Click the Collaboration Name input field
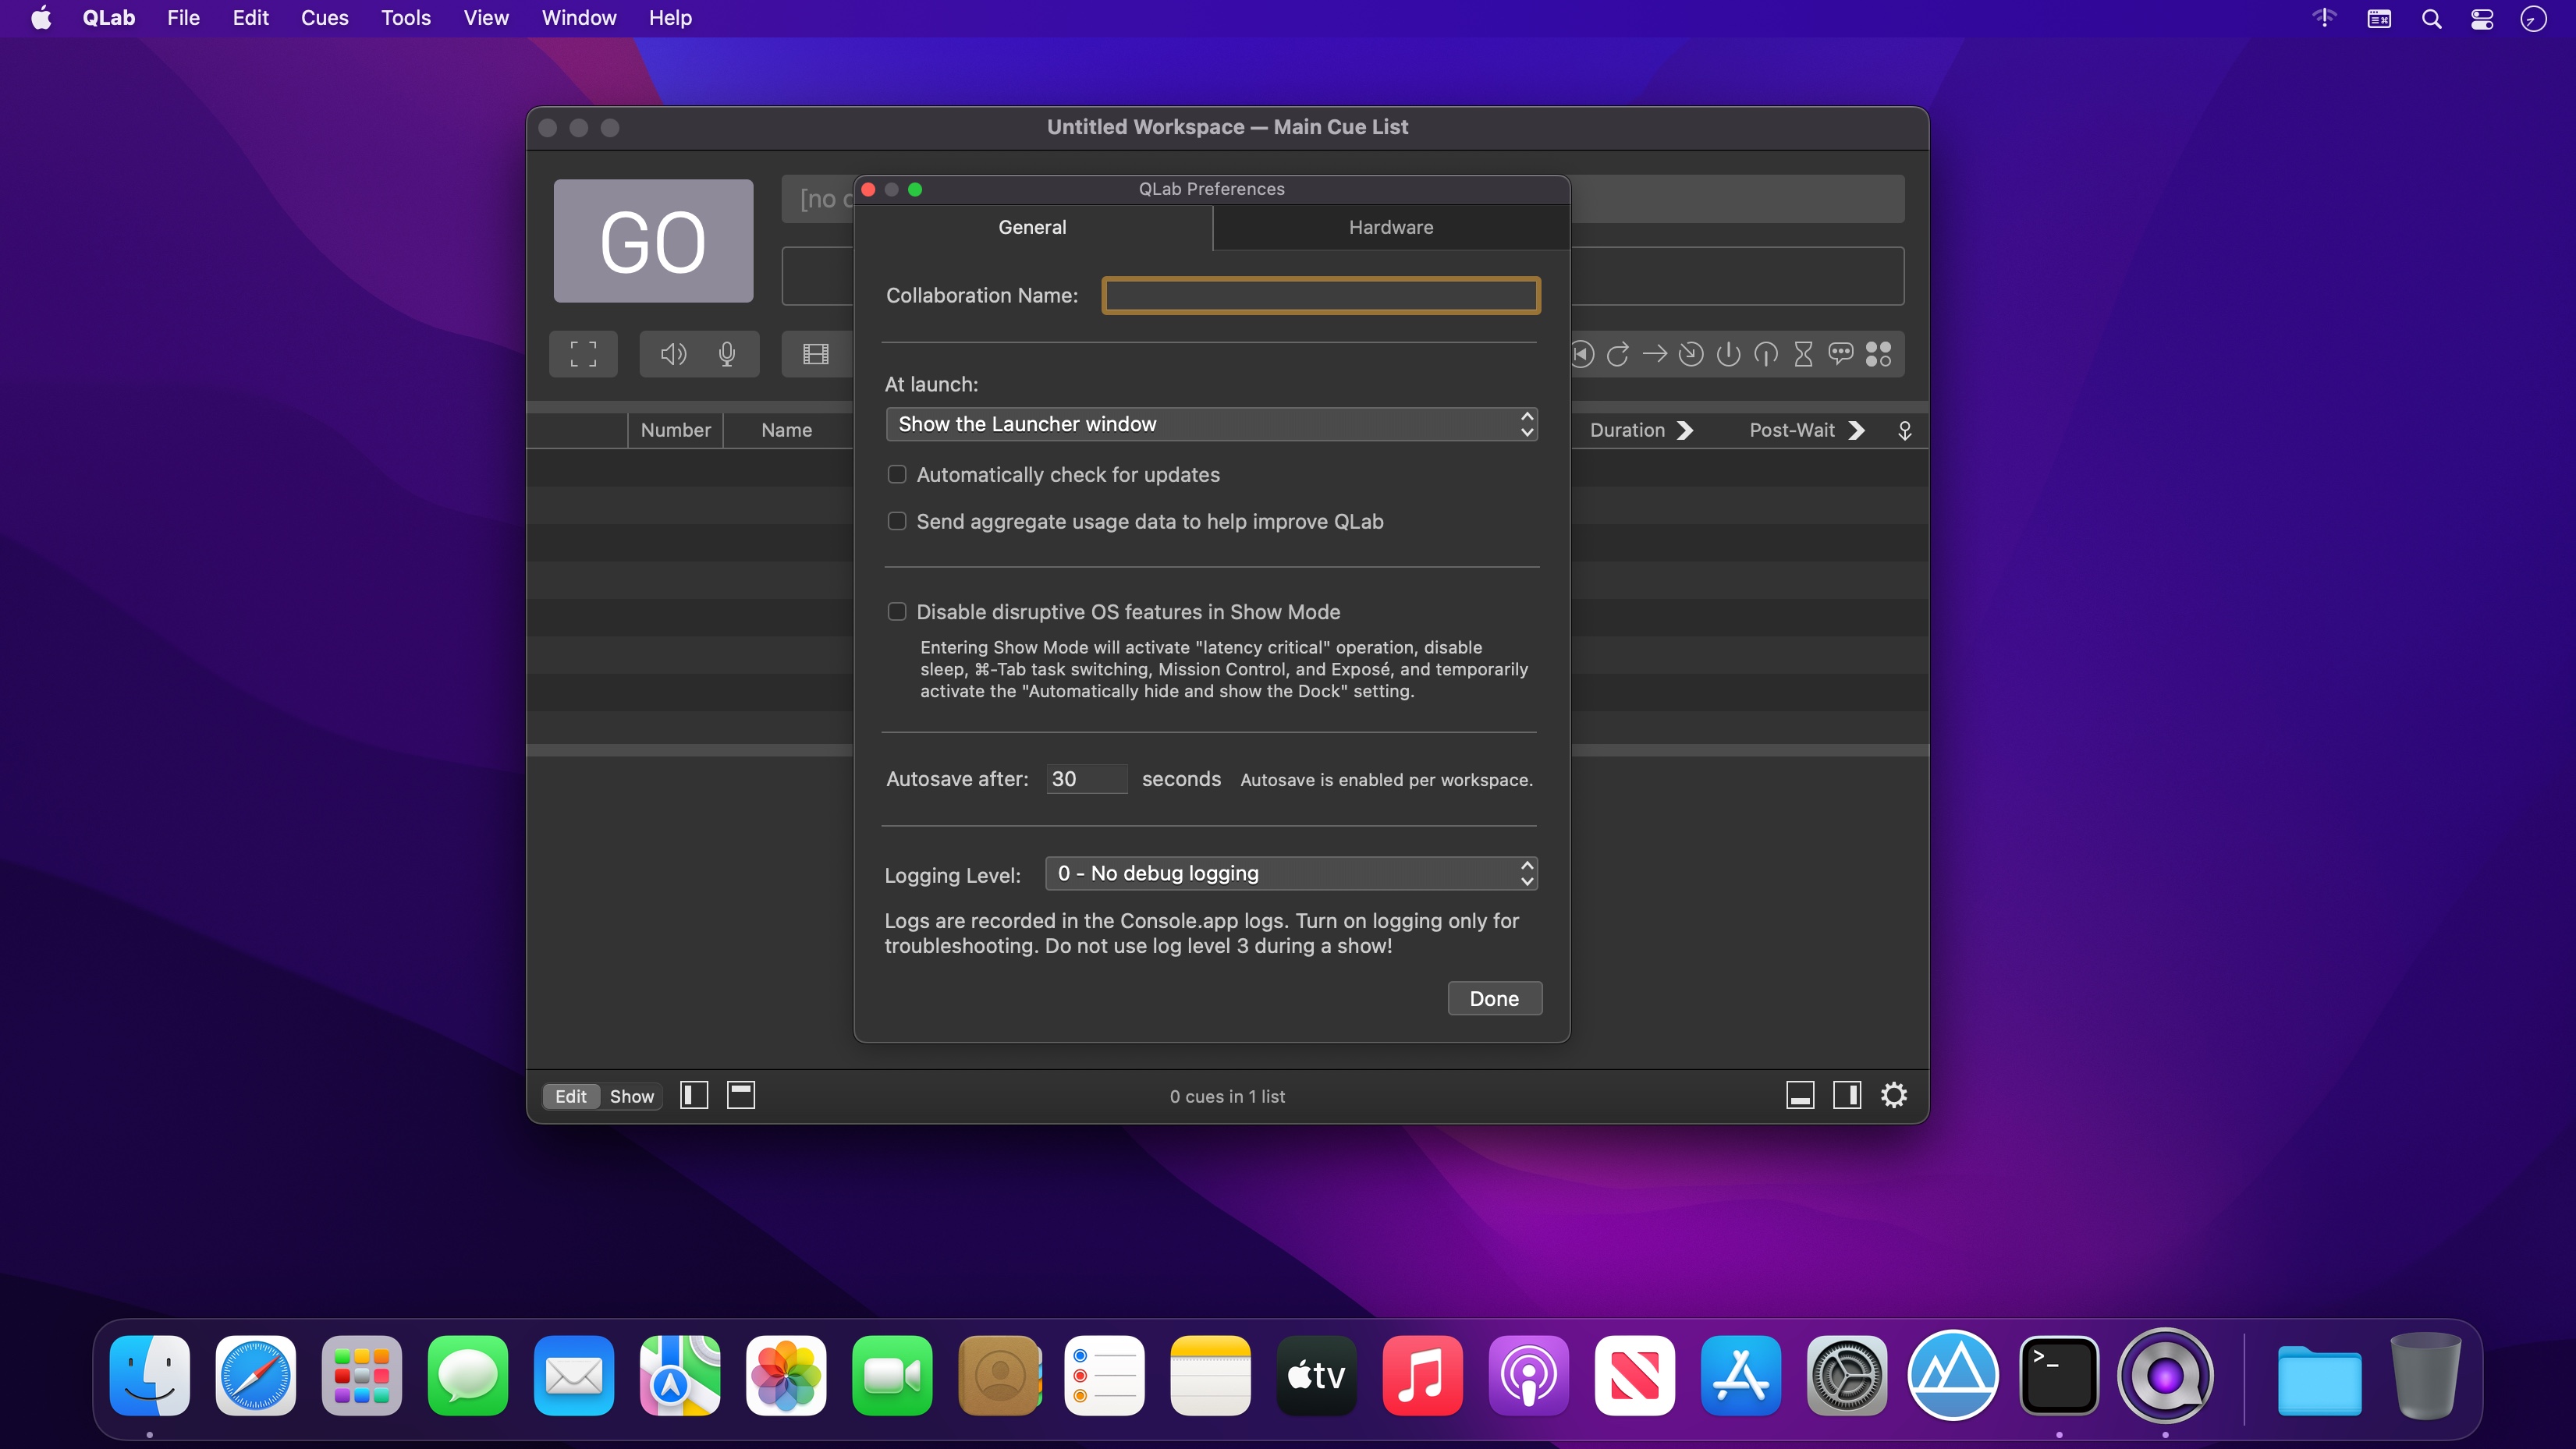This screenshot has width=2576, height=1449. click(x=1322, y=296)
